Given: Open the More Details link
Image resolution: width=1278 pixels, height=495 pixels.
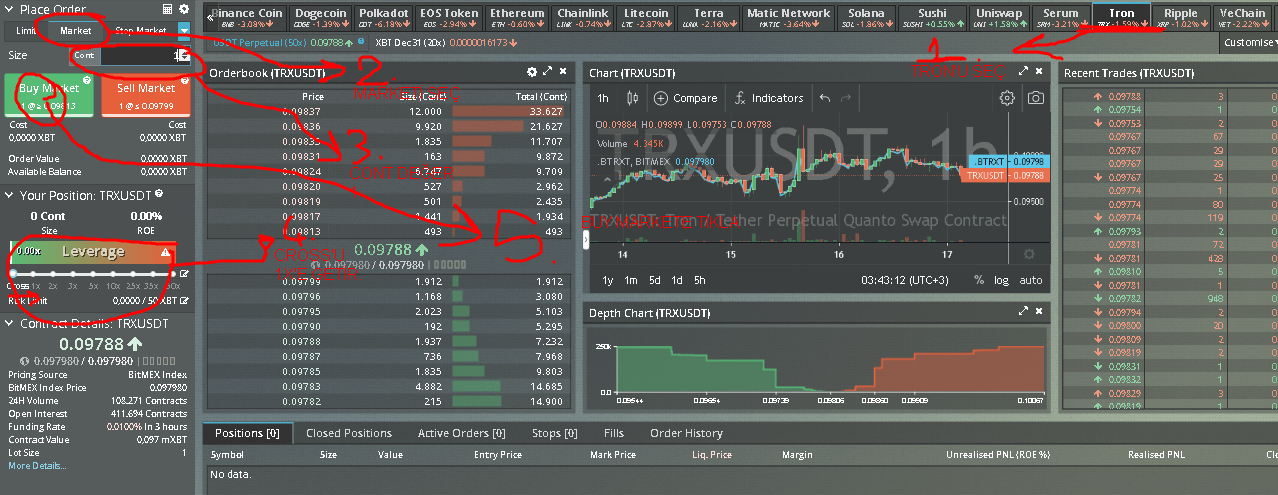Looking at the screenshot, I should pyautogui.click(x=36, y=466).
